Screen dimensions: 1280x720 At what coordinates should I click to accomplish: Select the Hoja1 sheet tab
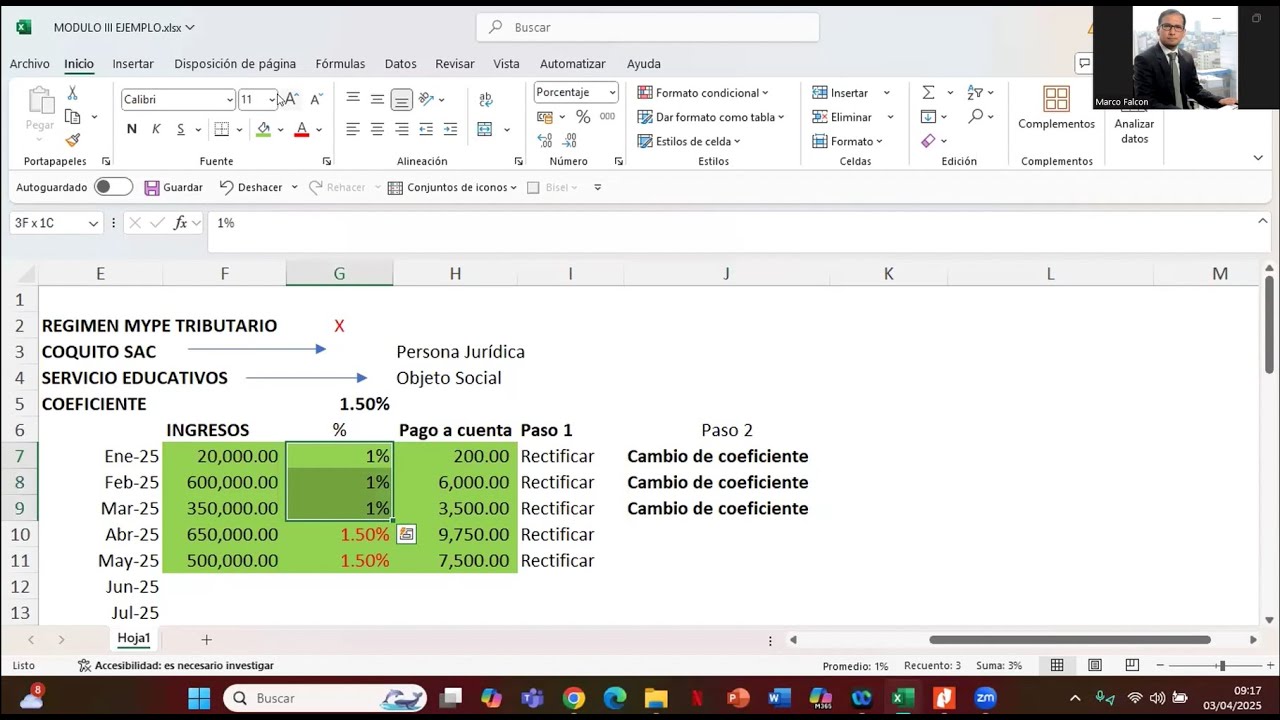point(134,638)
